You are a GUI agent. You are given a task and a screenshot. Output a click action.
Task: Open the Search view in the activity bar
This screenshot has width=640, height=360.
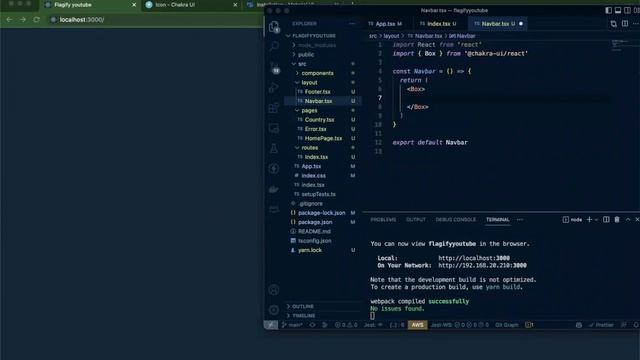(274, 46)
